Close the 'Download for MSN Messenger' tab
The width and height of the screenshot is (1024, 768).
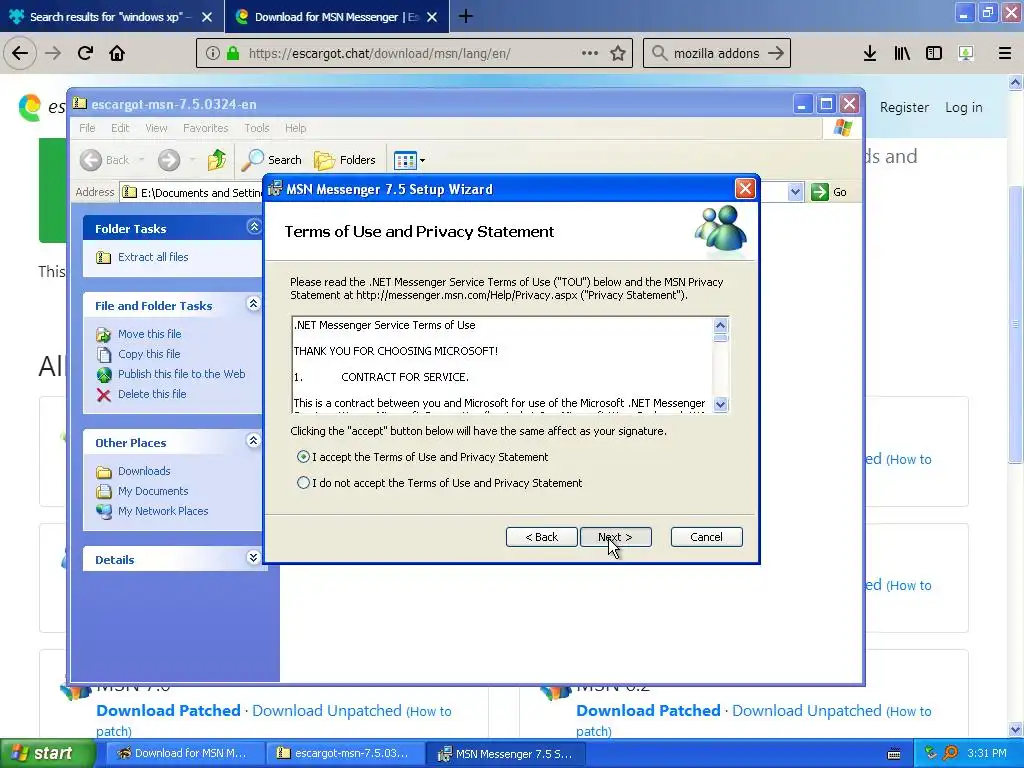pos(432,17)
